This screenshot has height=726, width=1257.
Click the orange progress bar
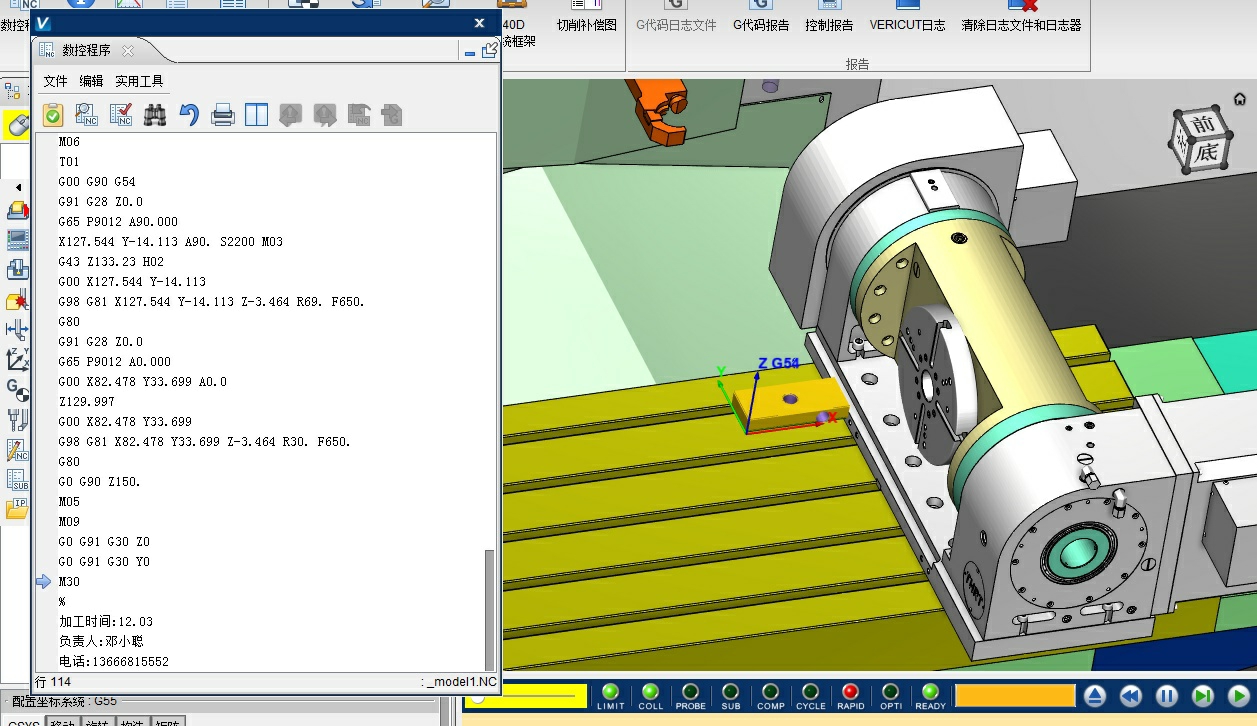tap(1015, 695)
